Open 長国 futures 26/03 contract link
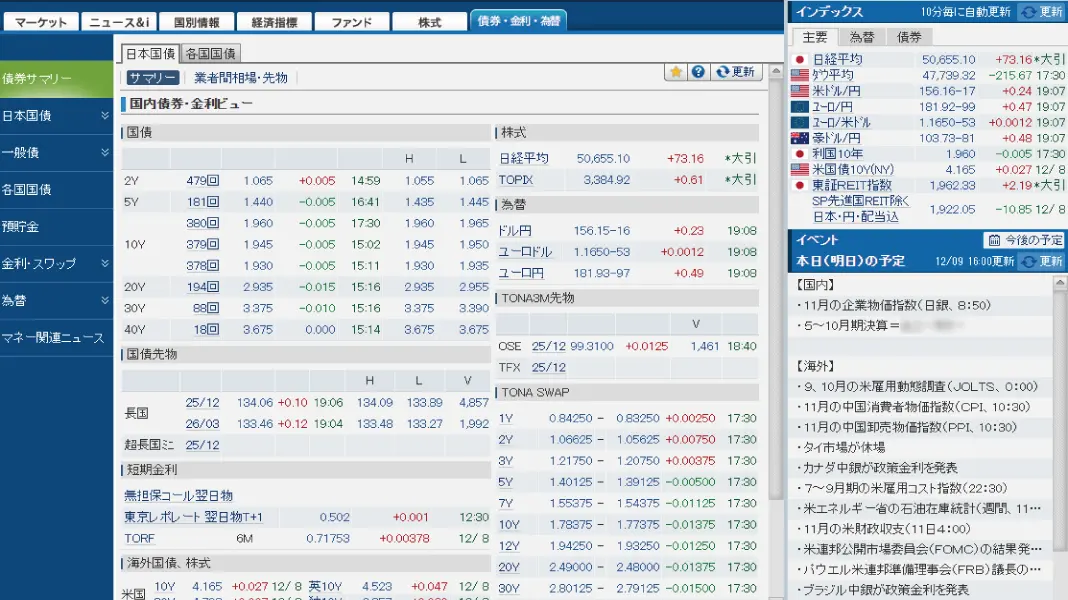1068x600 pixels. click(202, 424)
